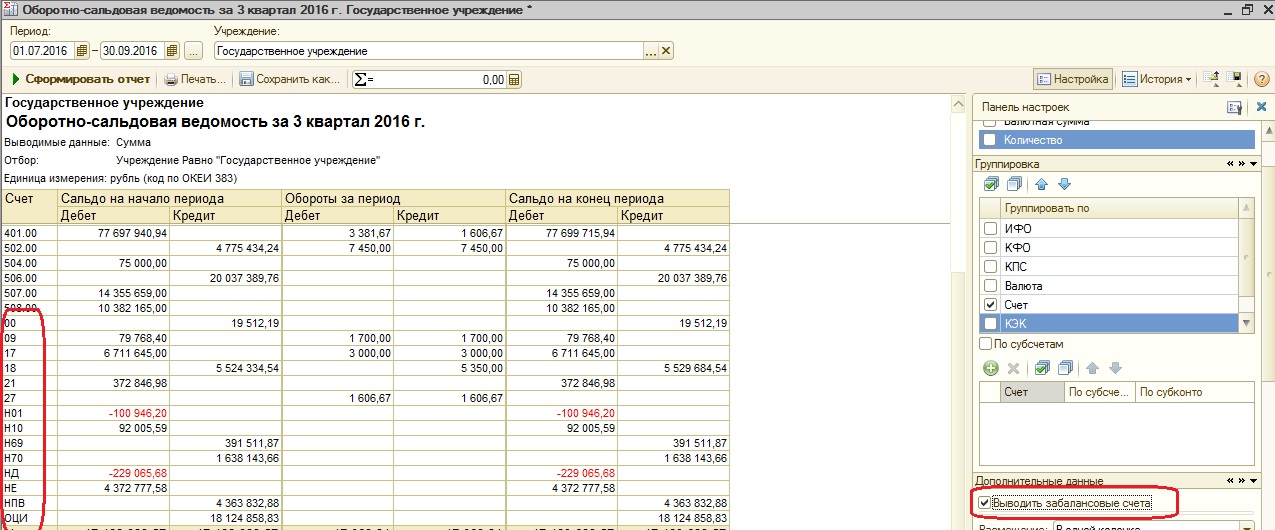This screenshot has height=530, width=1275.
Task: Uncheck Выводить забалансовые счета checkbox
Action: pos(985,503)
